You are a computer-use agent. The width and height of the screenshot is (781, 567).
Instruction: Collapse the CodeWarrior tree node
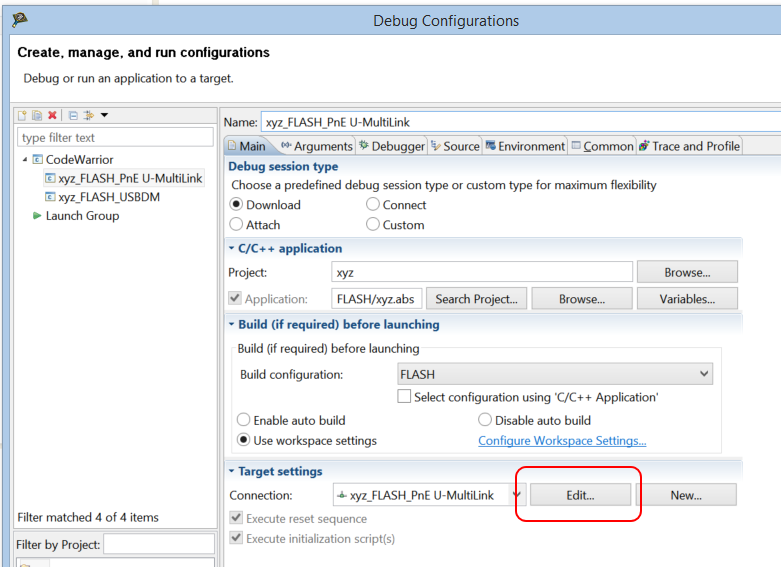pyautogui.click(x=25, y=160)
